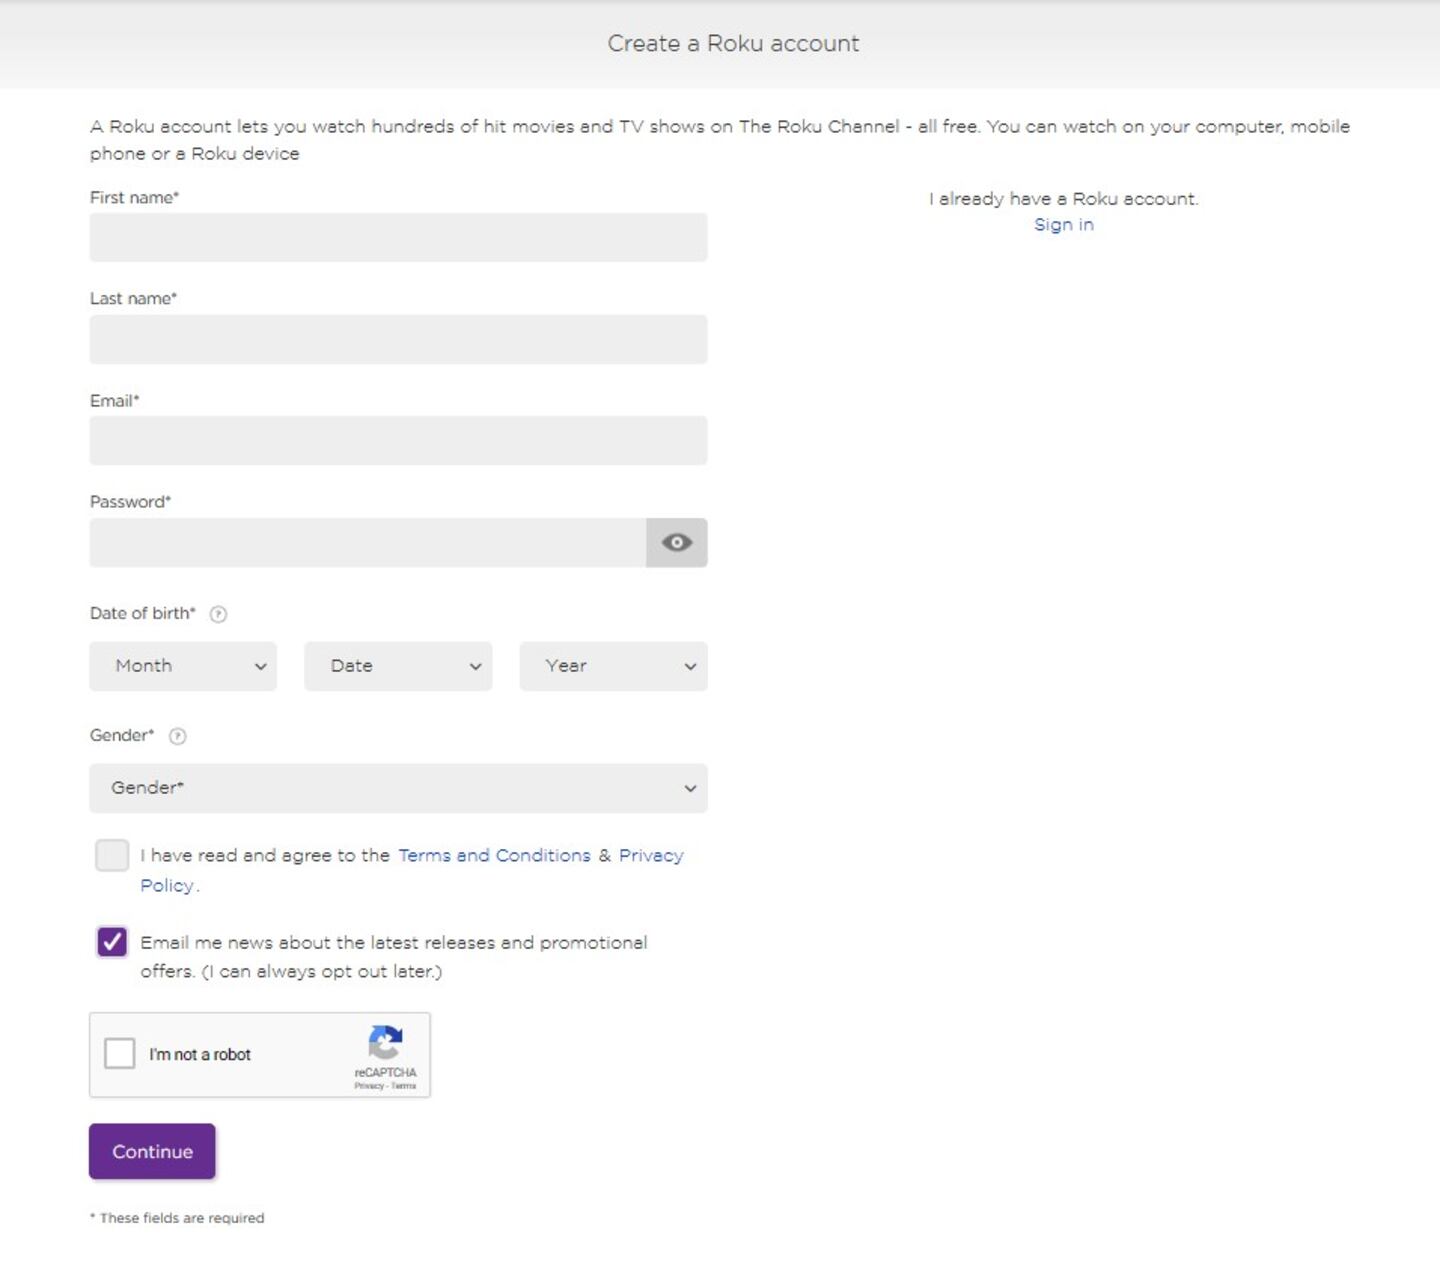The width and height of the screenshot is (1440, 1274).
Task: Check the Terms and Conditions agreement box
Action: click(x=112, y=855)
